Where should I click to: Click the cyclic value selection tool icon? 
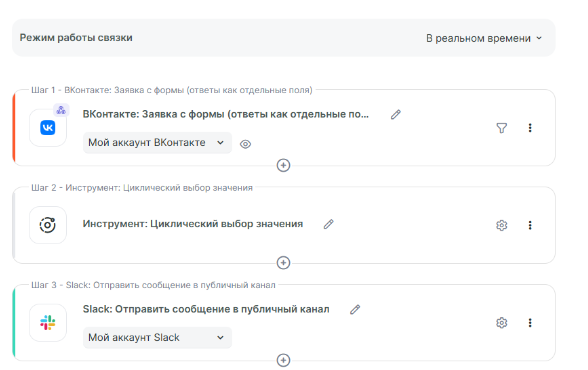point(48,225)
